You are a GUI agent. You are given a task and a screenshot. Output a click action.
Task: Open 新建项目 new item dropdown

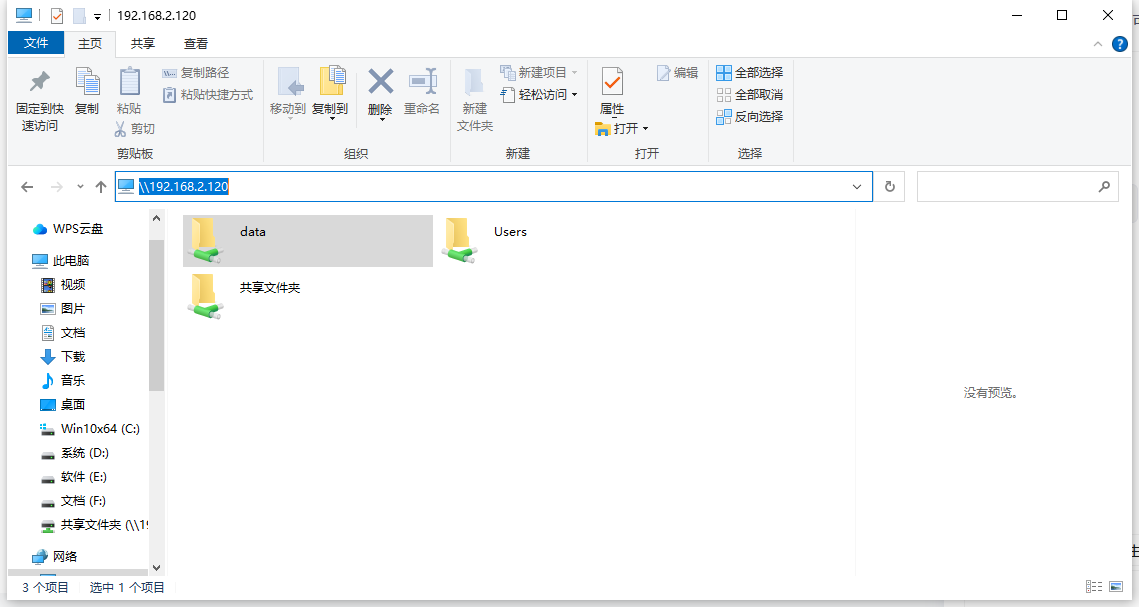(539, 73)
